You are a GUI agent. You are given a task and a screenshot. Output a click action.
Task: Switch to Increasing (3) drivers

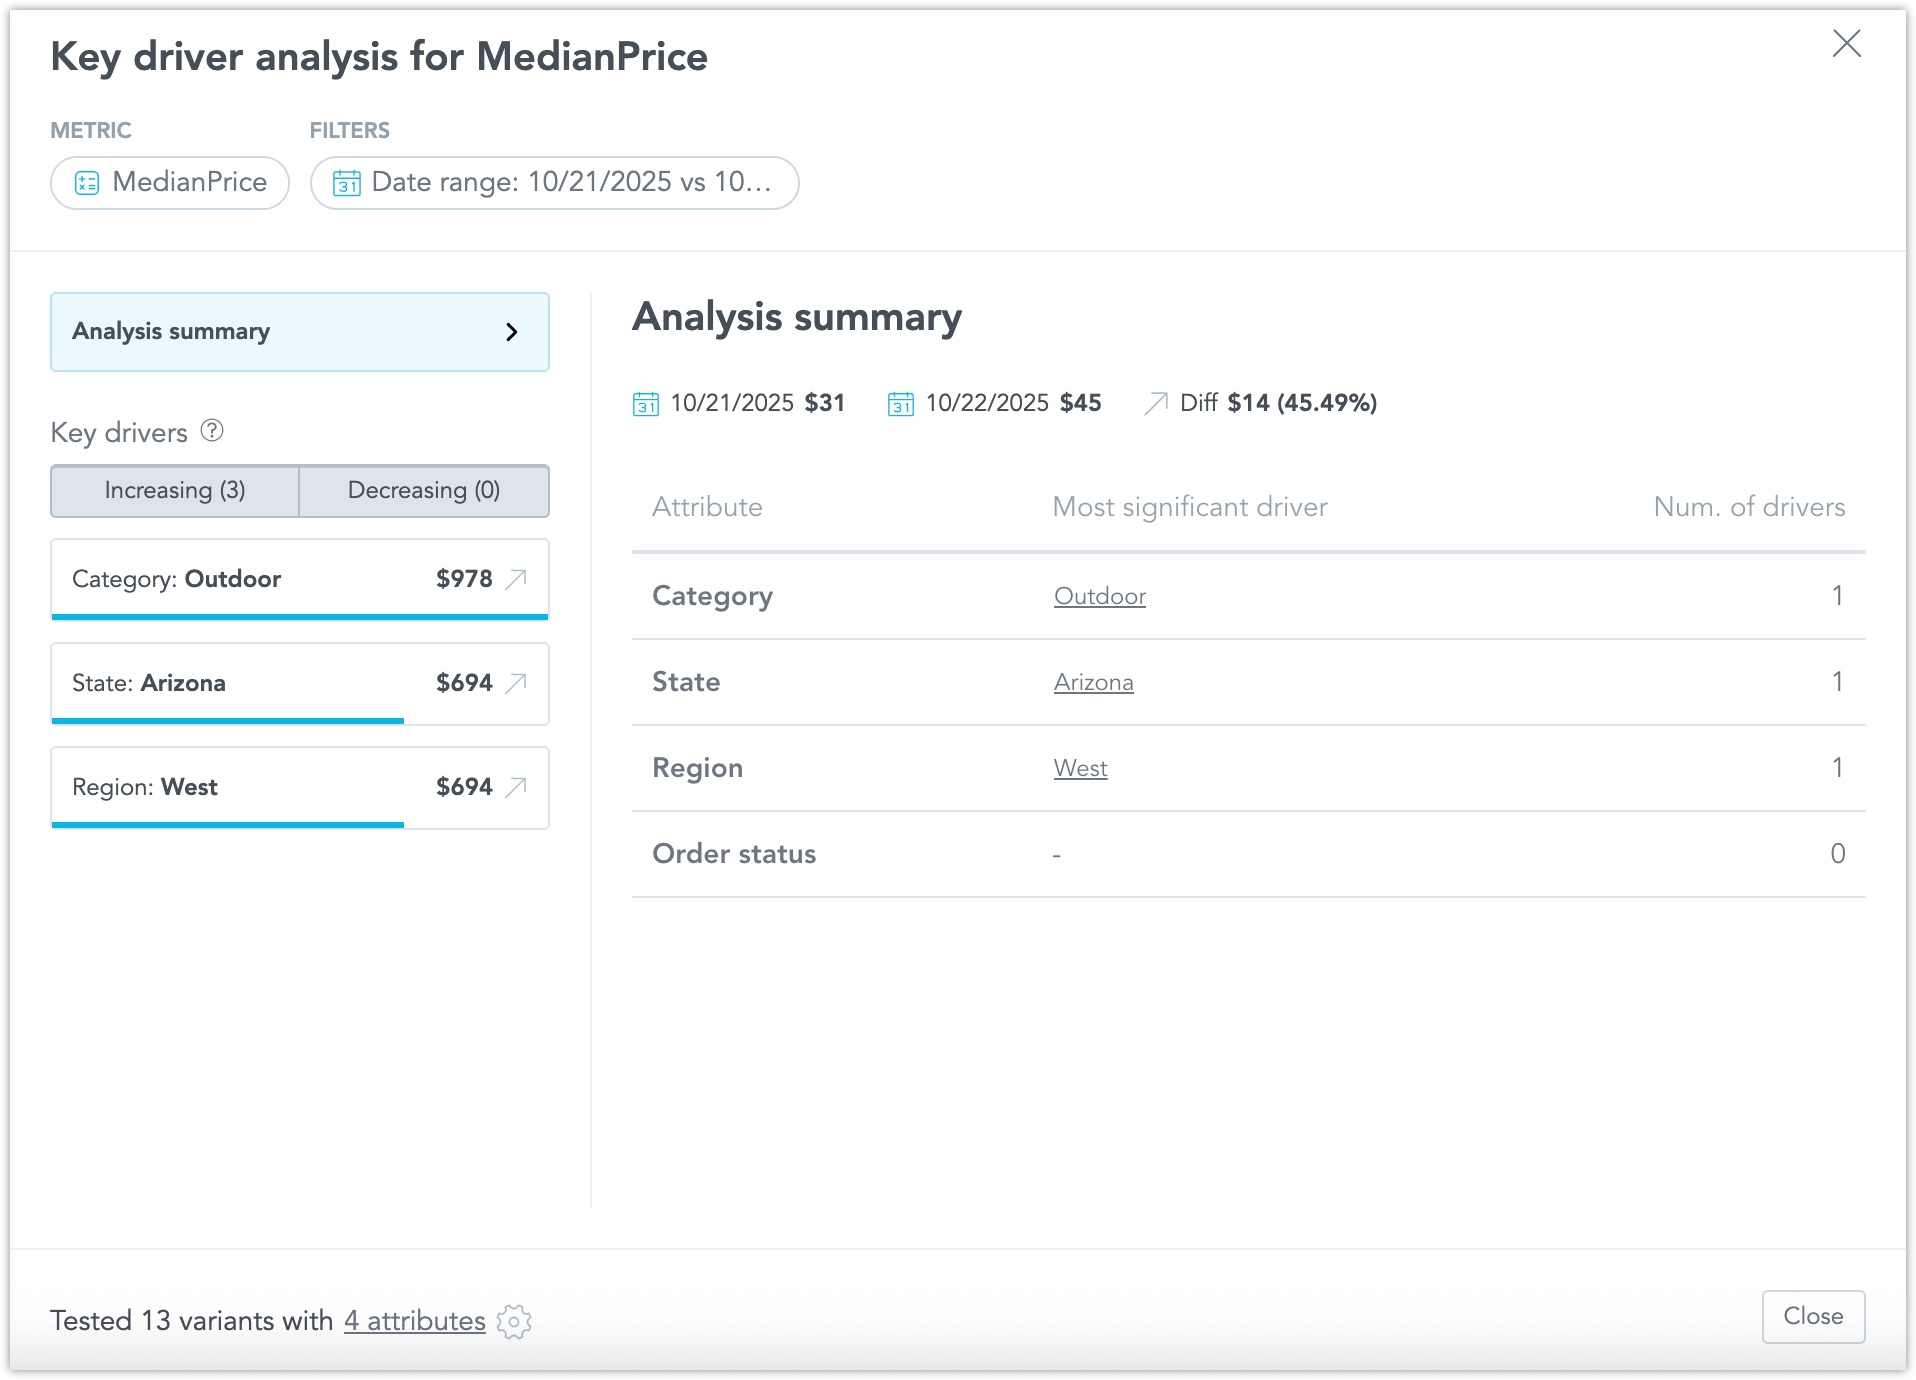(175, 490)
